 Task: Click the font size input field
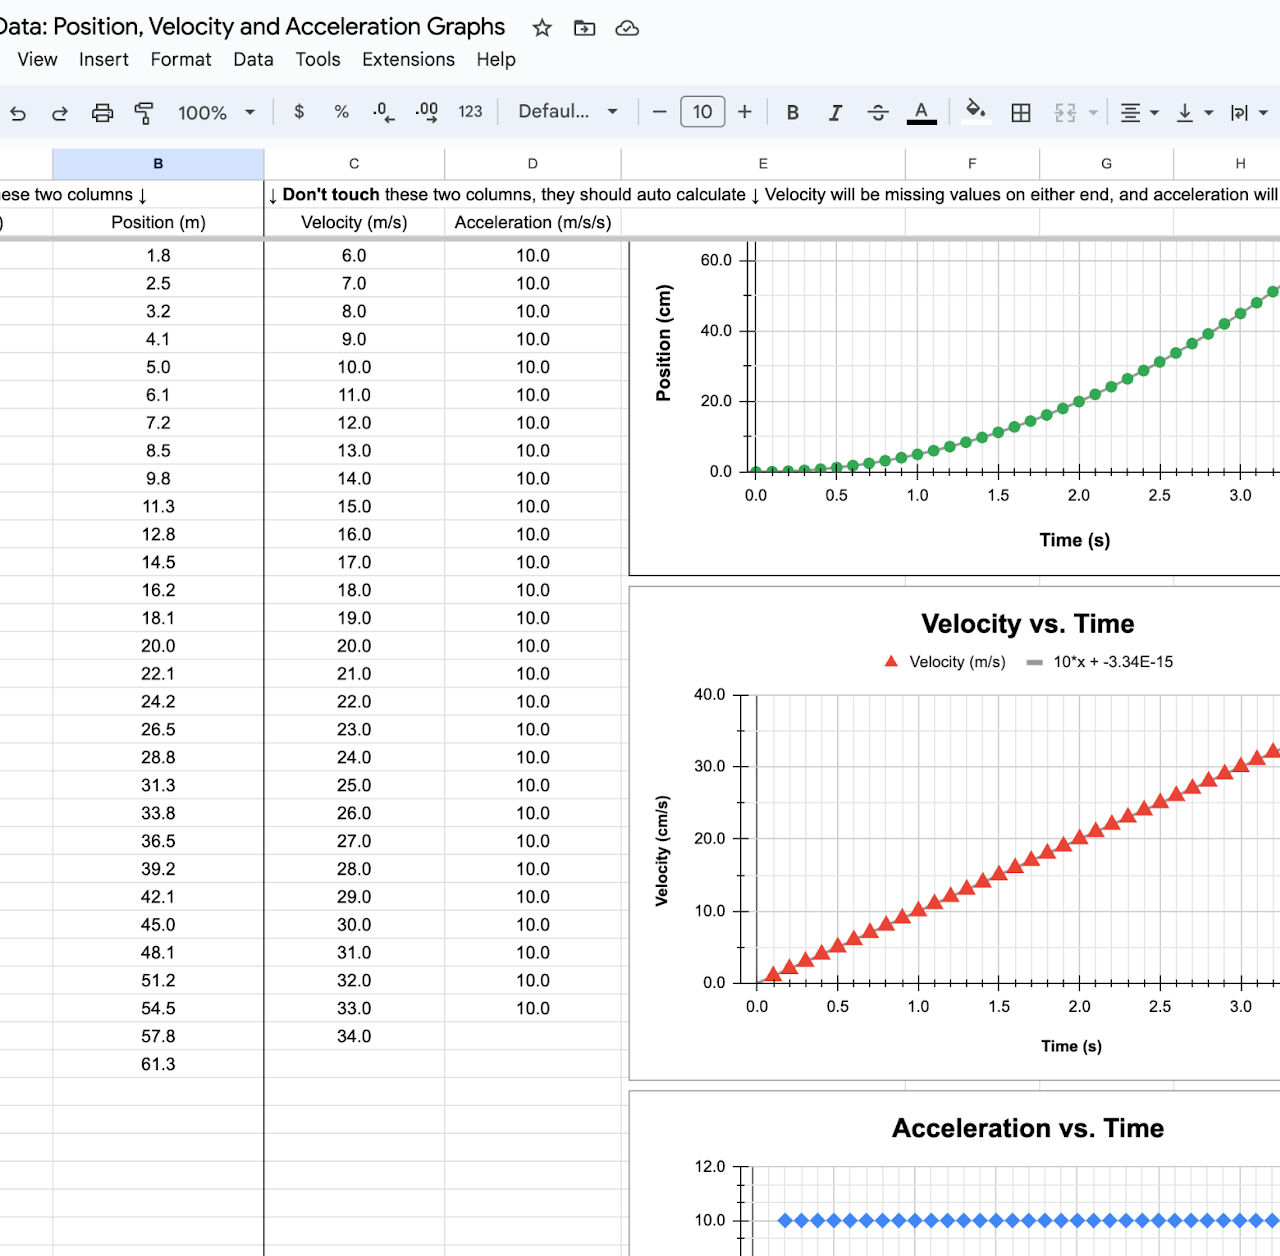click(702, 112)
